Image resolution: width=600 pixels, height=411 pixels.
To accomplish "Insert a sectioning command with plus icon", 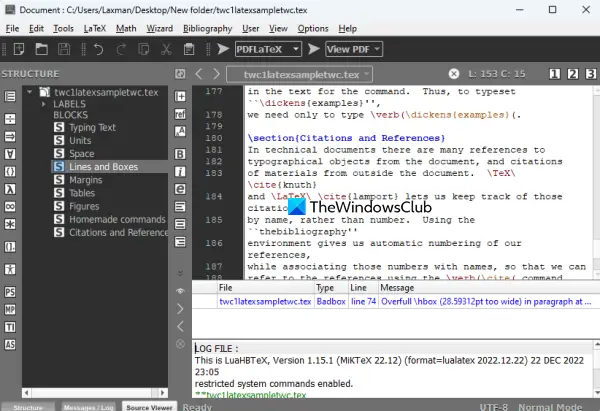I will [x=180, y=96].
